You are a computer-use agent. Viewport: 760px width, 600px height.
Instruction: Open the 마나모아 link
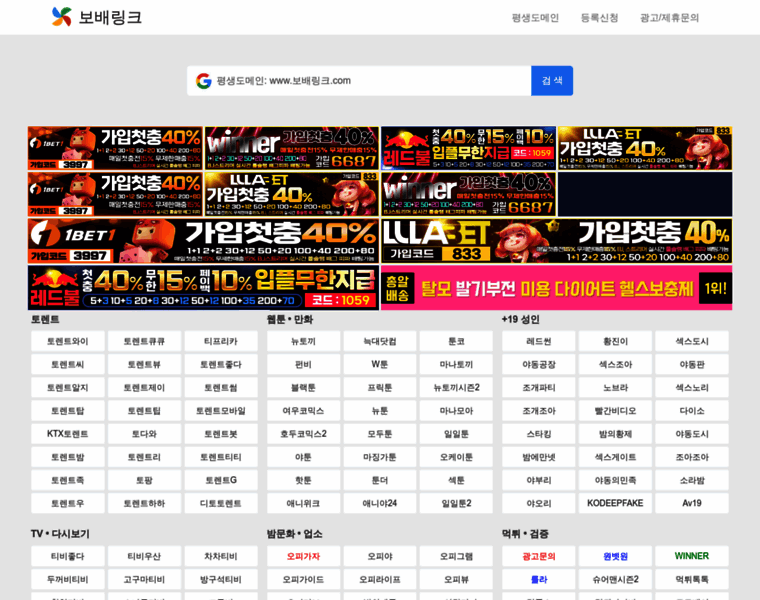[x=456, y=411]
